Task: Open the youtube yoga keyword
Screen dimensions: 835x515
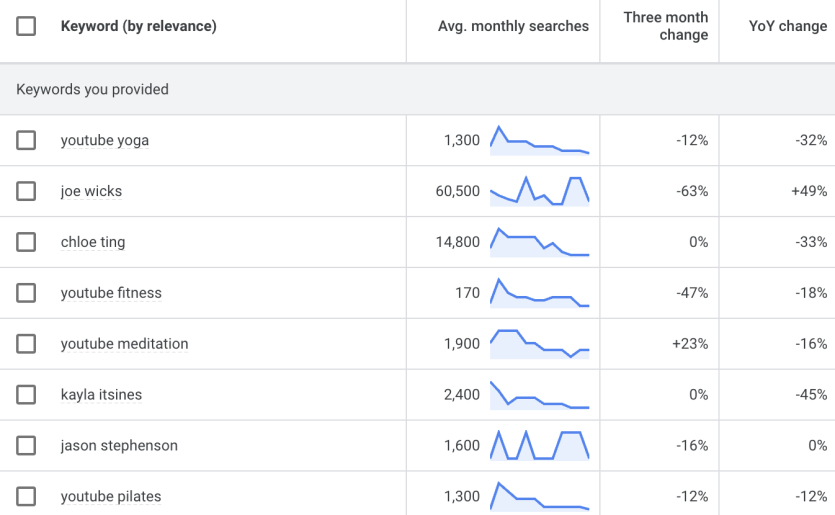Action: pyautogui.click(x=105, y=141)
